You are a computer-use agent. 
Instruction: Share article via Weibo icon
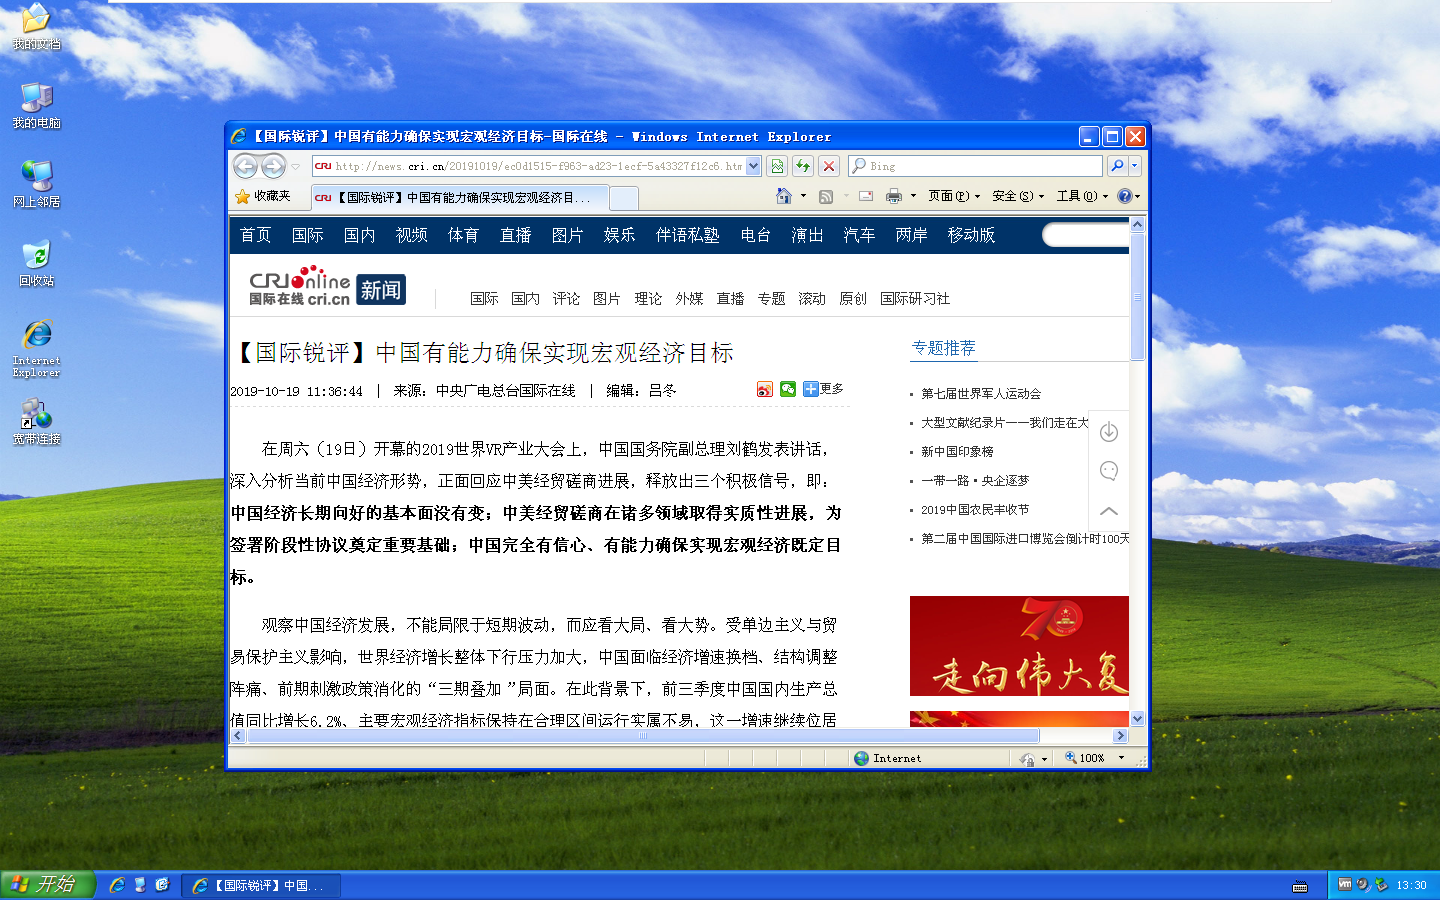765,390
